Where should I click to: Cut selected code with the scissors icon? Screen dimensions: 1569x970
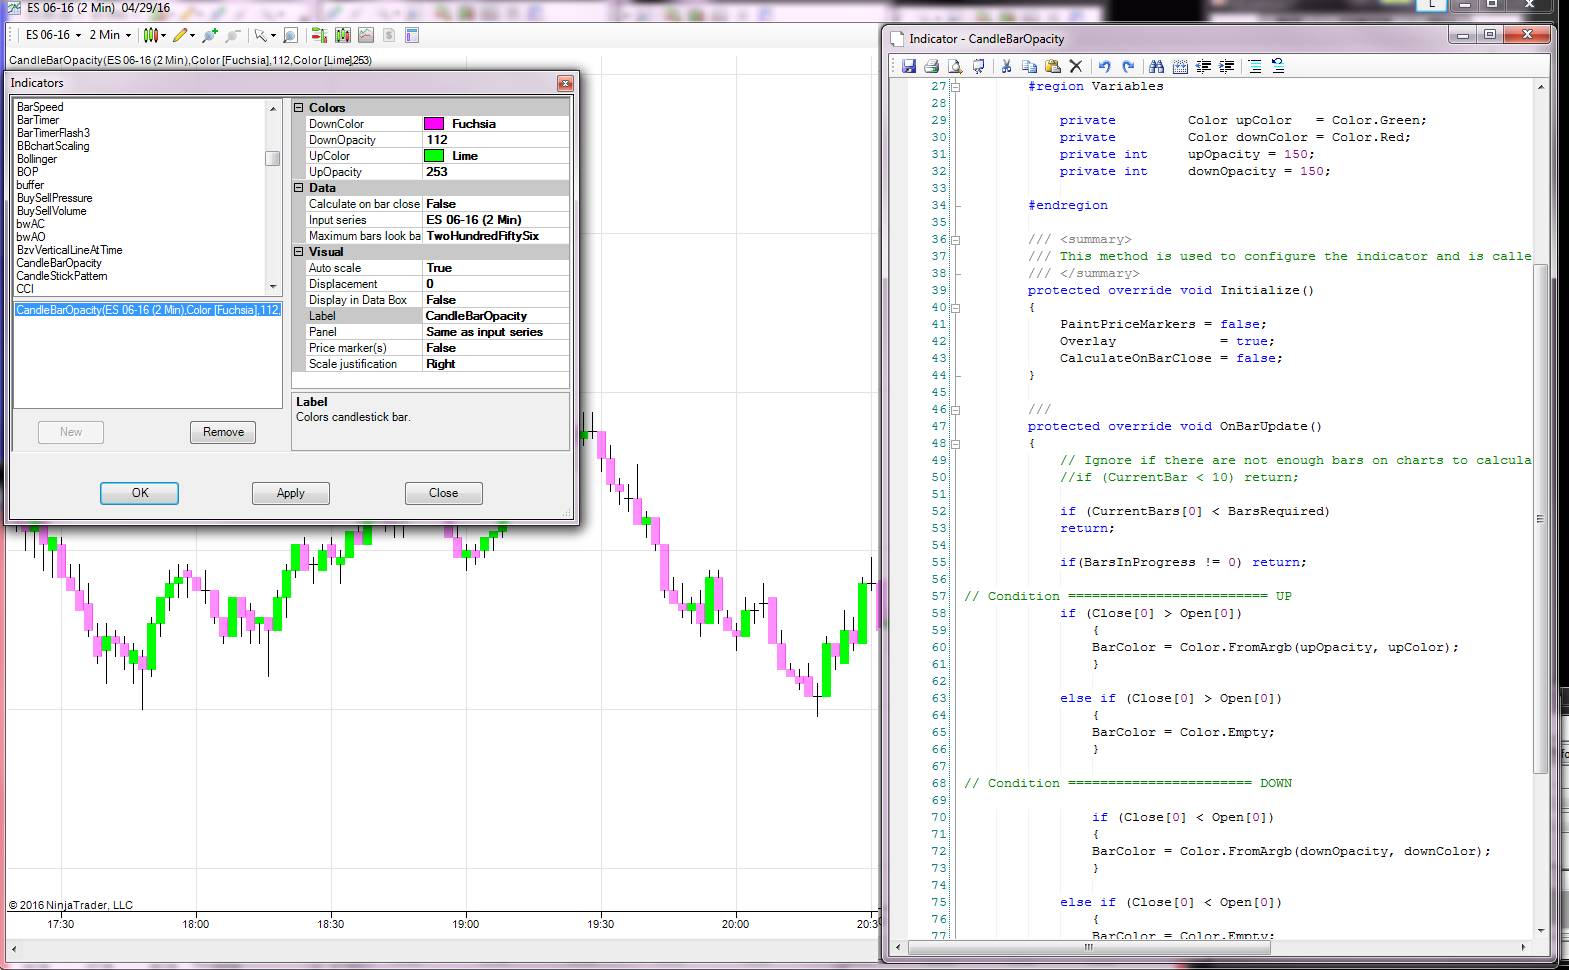tap(1006, 67)
